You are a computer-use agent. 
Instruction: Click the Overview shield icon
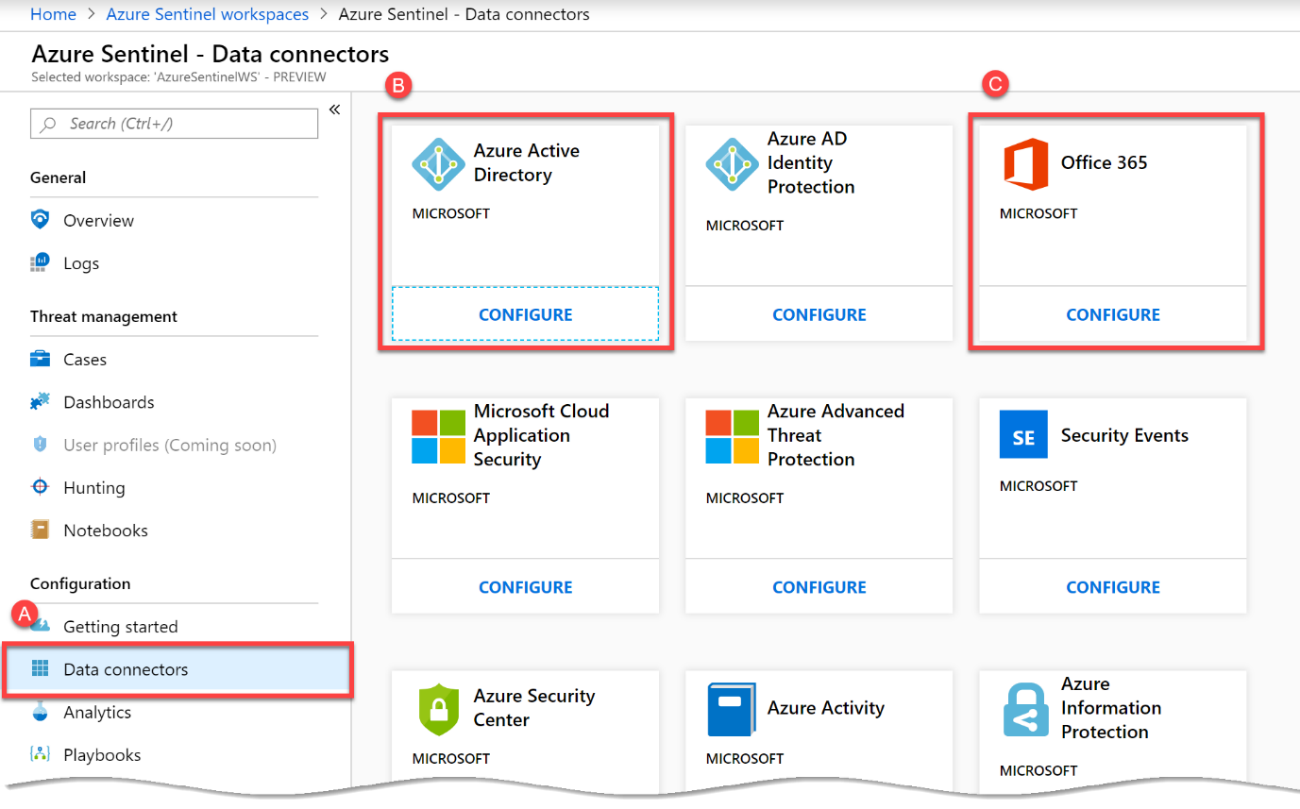pos(40,220)
